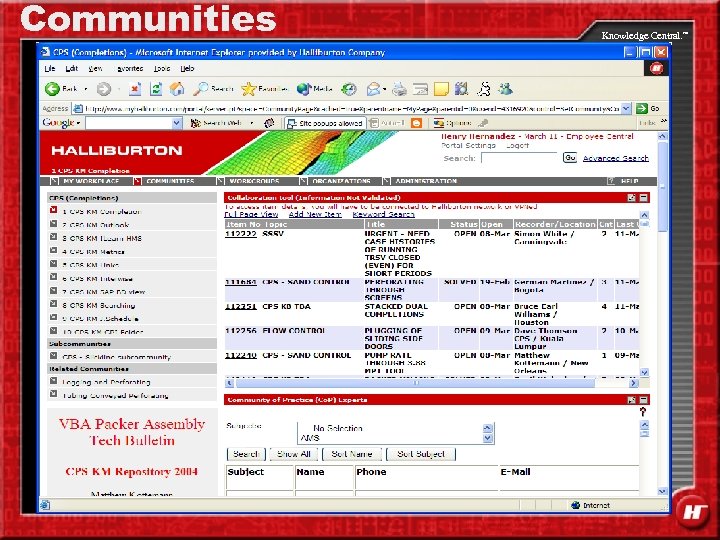720x540 pixels.
Task: Click the Full Page View link
Action: 251,214
